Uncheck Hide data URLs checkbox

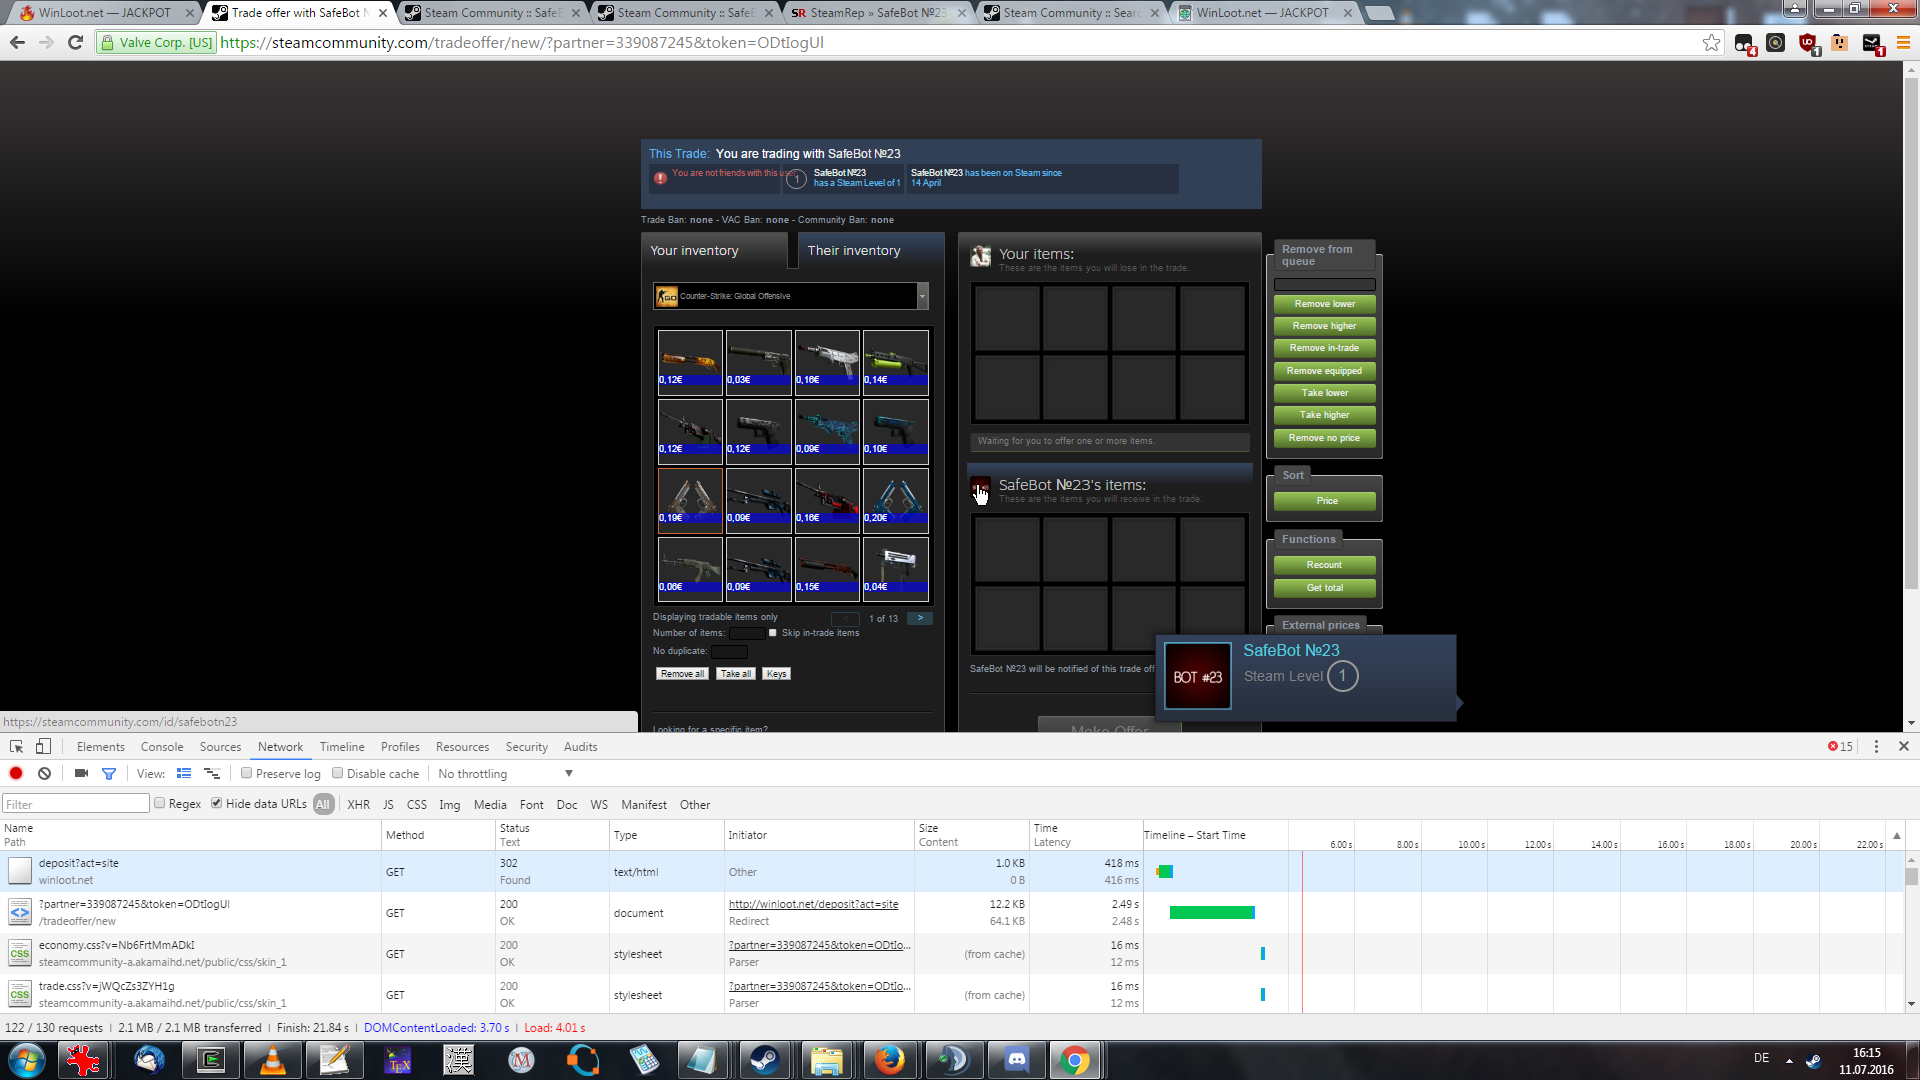pos(216,803)
